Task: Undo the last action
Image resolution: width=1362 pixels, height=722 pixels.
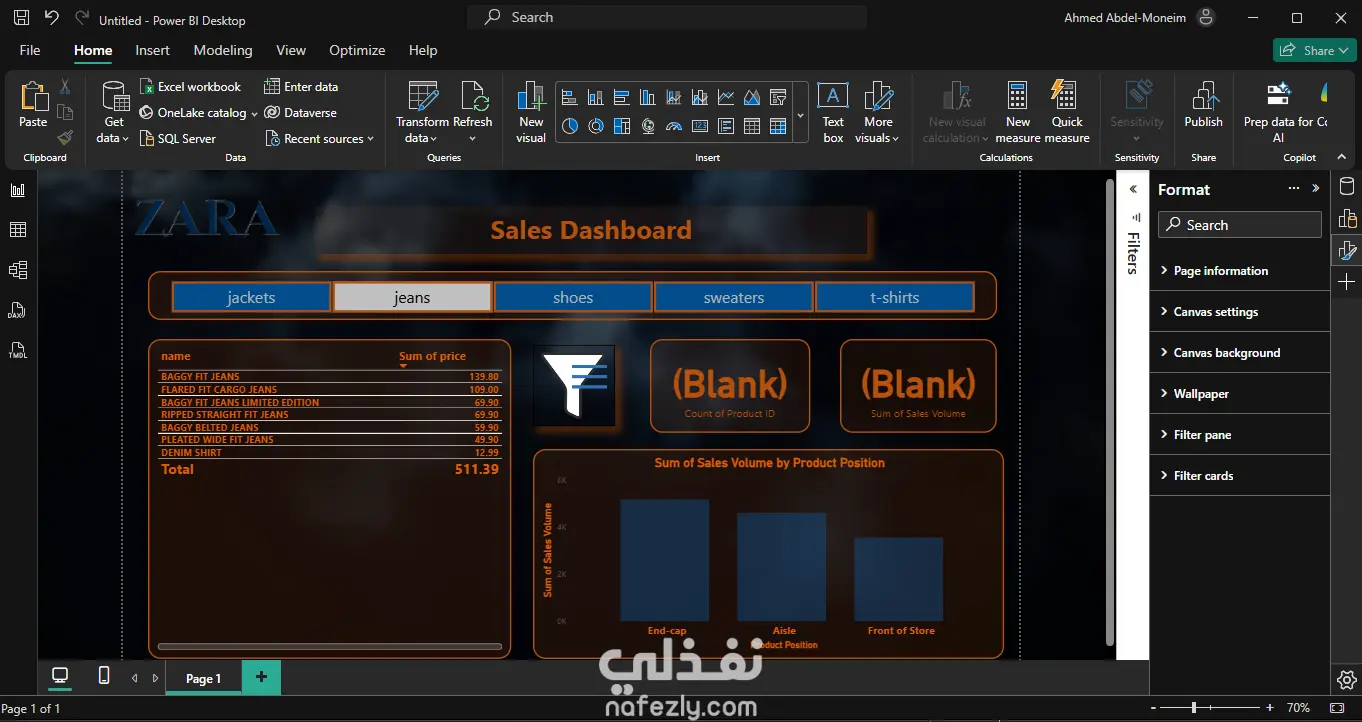Action: tap(52, 18)
